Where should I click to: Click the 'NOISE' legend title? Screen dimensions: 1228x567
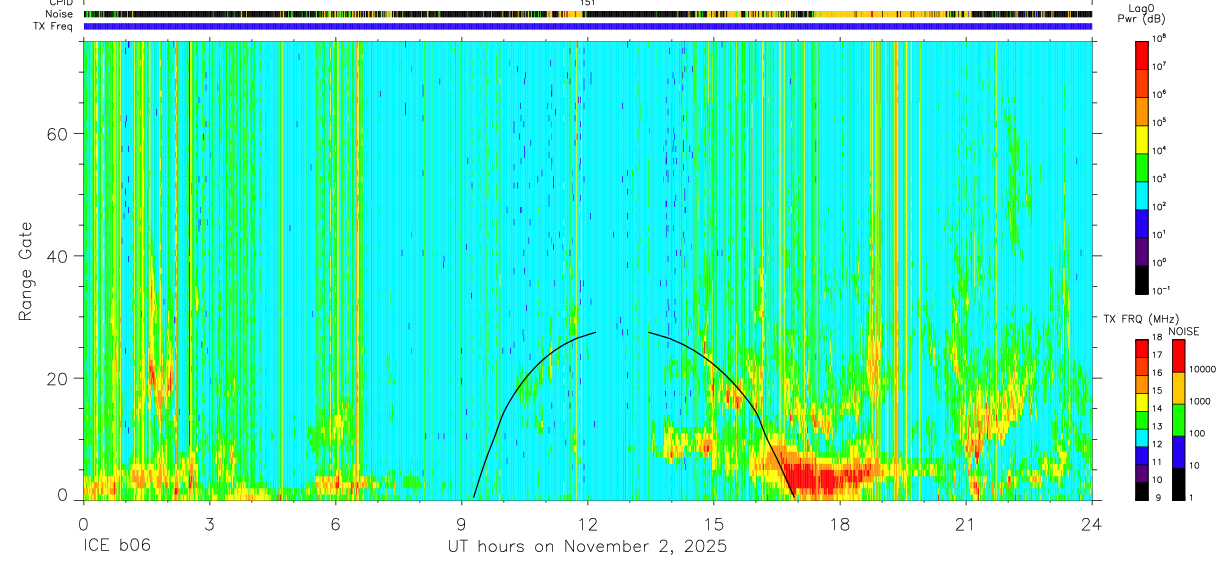[1184, 330]
